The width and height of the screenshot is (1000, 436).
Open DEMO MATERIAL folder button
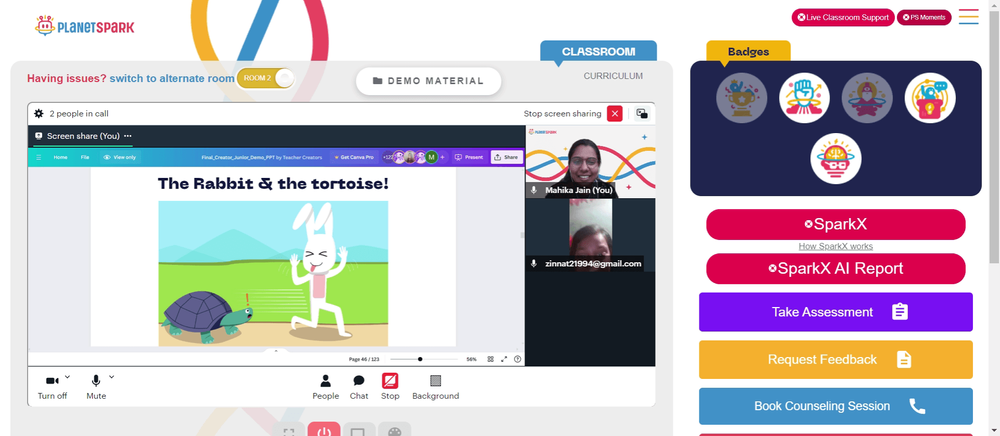click(x=429, y=81)
